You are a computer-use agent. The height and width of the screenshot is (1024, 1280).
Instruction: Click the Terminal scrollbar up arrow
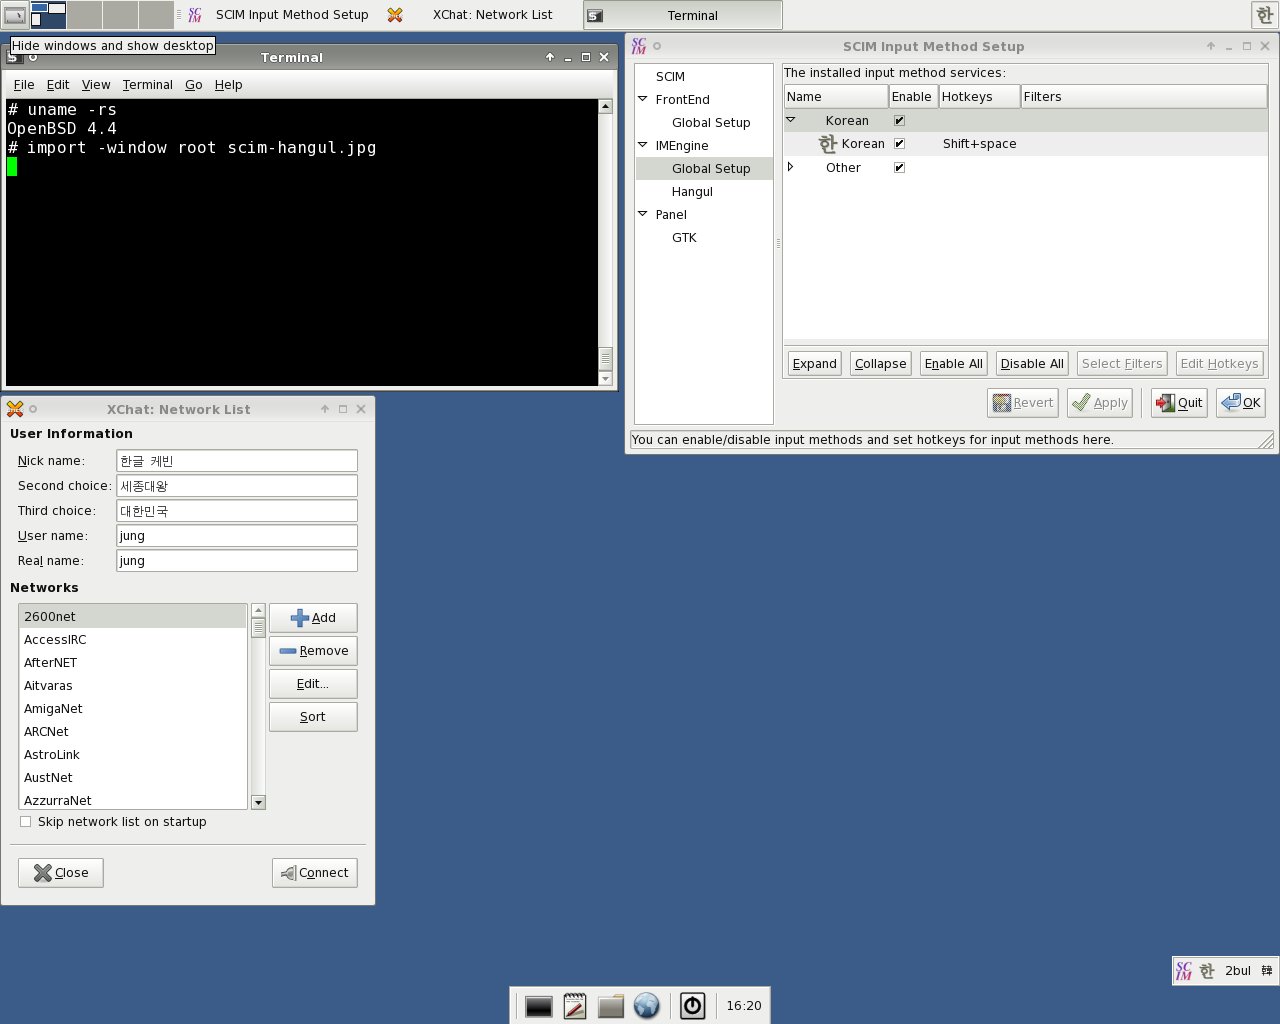coord(605,106)
